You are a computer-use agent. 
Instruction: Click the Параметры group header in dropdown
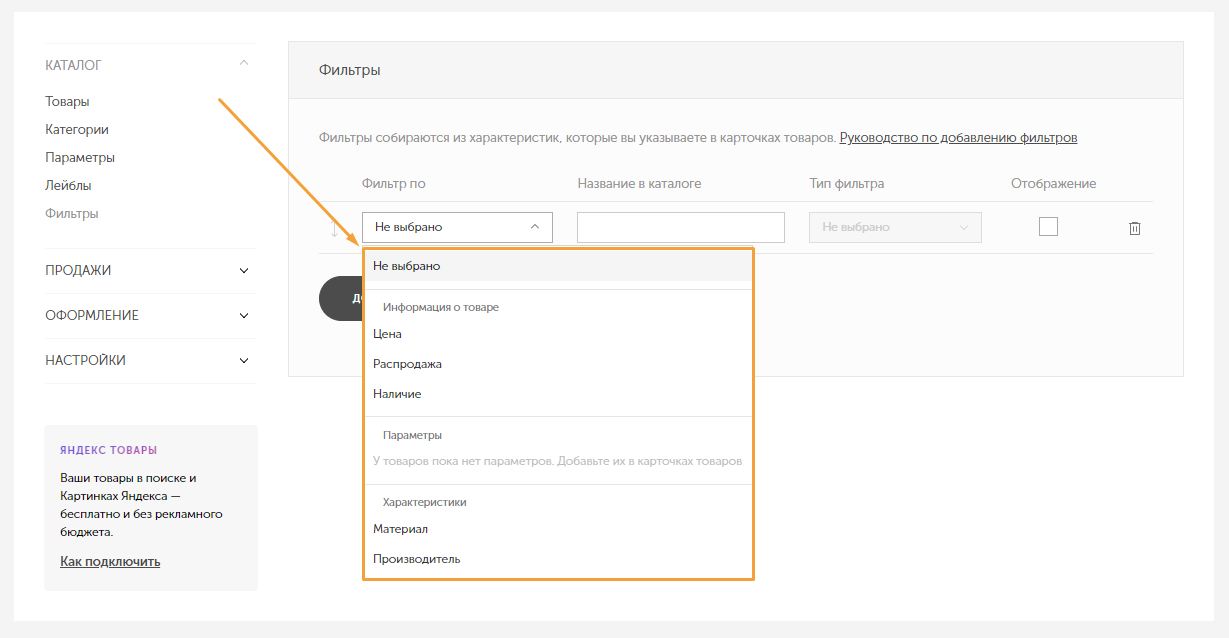coord(412,435)
